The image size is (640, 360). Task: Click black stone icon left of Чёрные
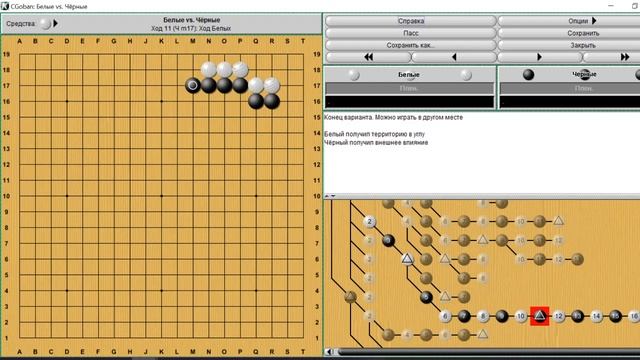(x=529, y=75)
